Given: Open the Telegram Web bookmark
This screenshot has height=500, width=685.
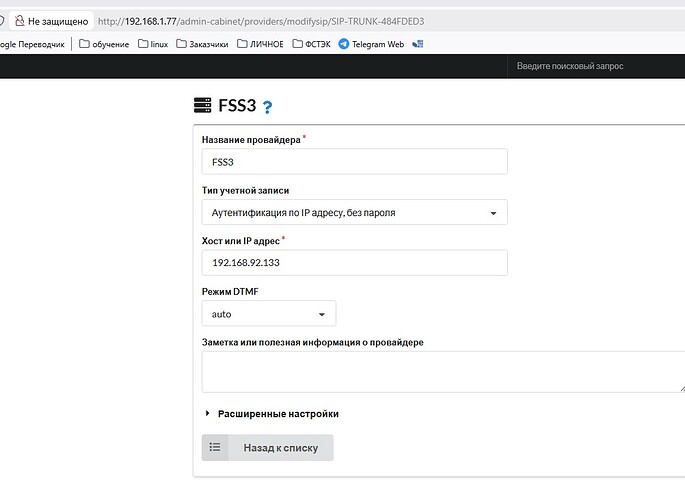Looking at the screenshot, I should coord(371,44).
